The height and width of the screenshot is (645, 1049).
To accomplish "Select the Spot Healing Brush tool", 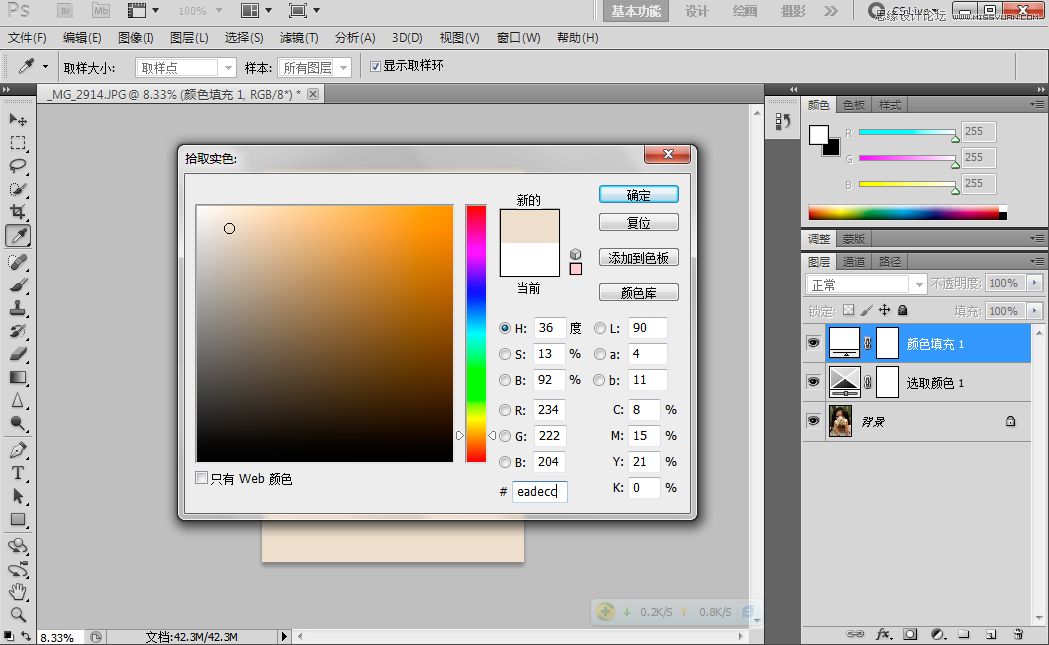I will (x=18, y=262).
